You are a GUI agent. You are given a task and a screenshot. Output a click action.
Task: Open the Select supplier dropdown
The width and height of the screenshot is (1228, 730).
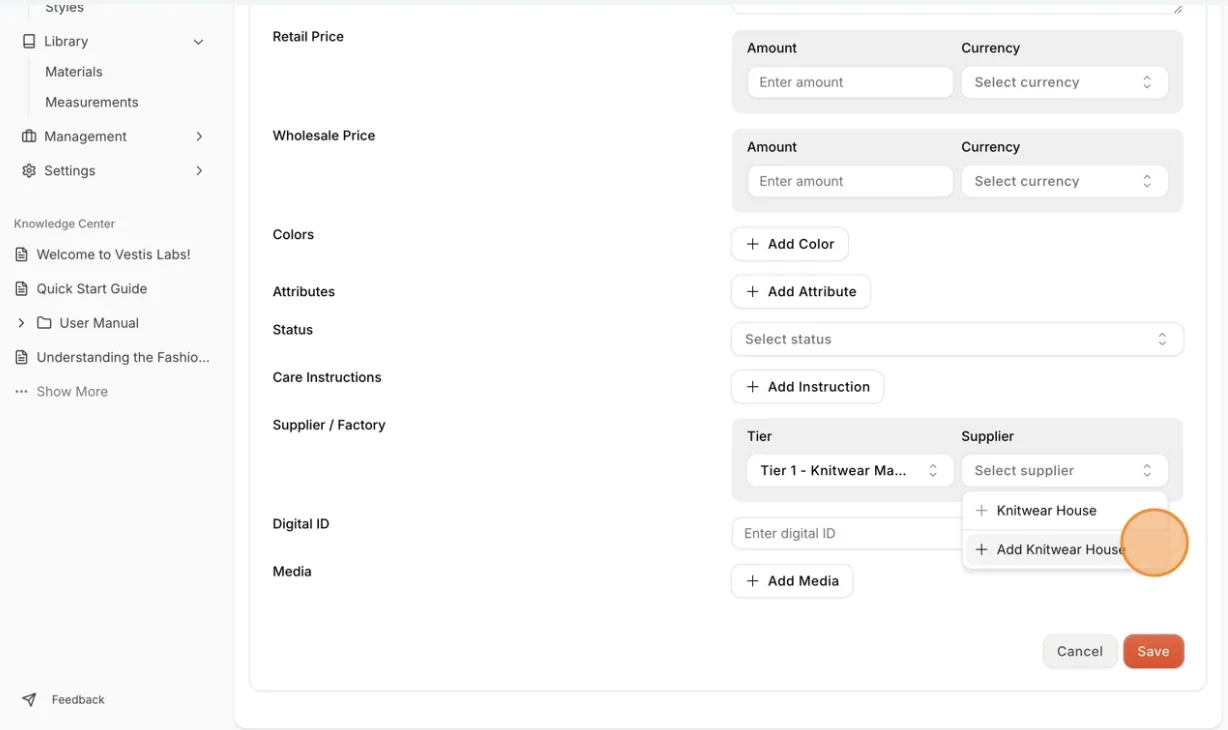click(x=1064, y=470)
